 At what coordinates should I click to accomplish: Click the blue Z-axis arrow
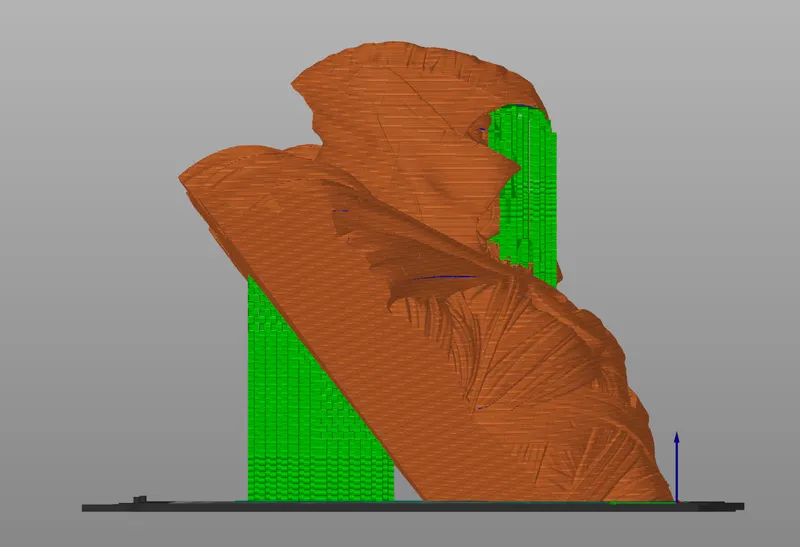coord(677,467)
